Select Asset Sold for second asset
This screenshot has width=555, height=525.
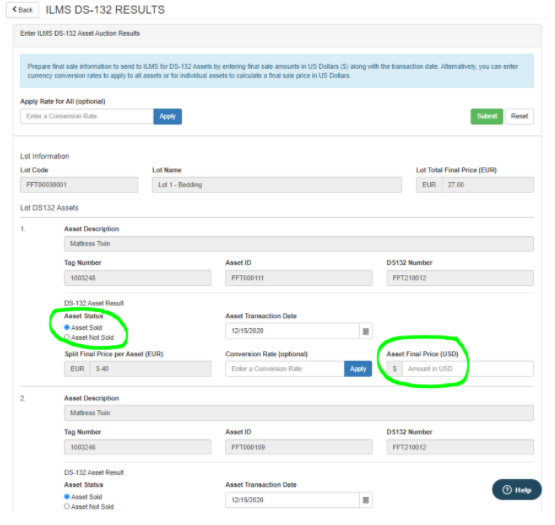[67, 497]
